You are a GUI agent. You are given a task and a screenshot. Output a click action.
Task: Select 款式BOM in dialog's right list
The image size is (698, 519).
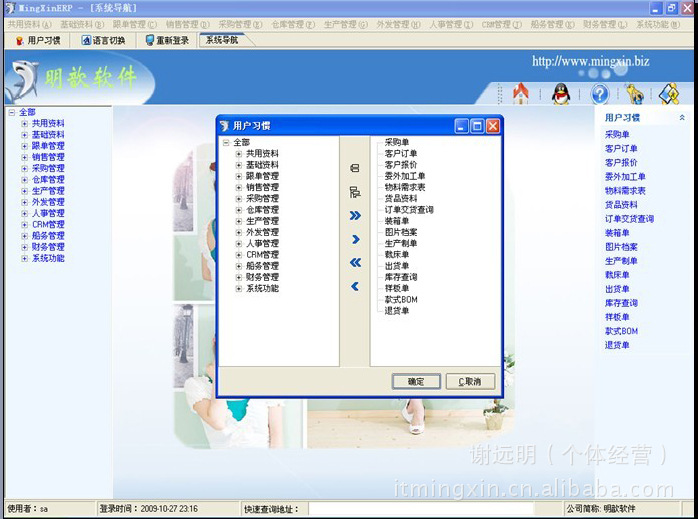tap(401, 299)
